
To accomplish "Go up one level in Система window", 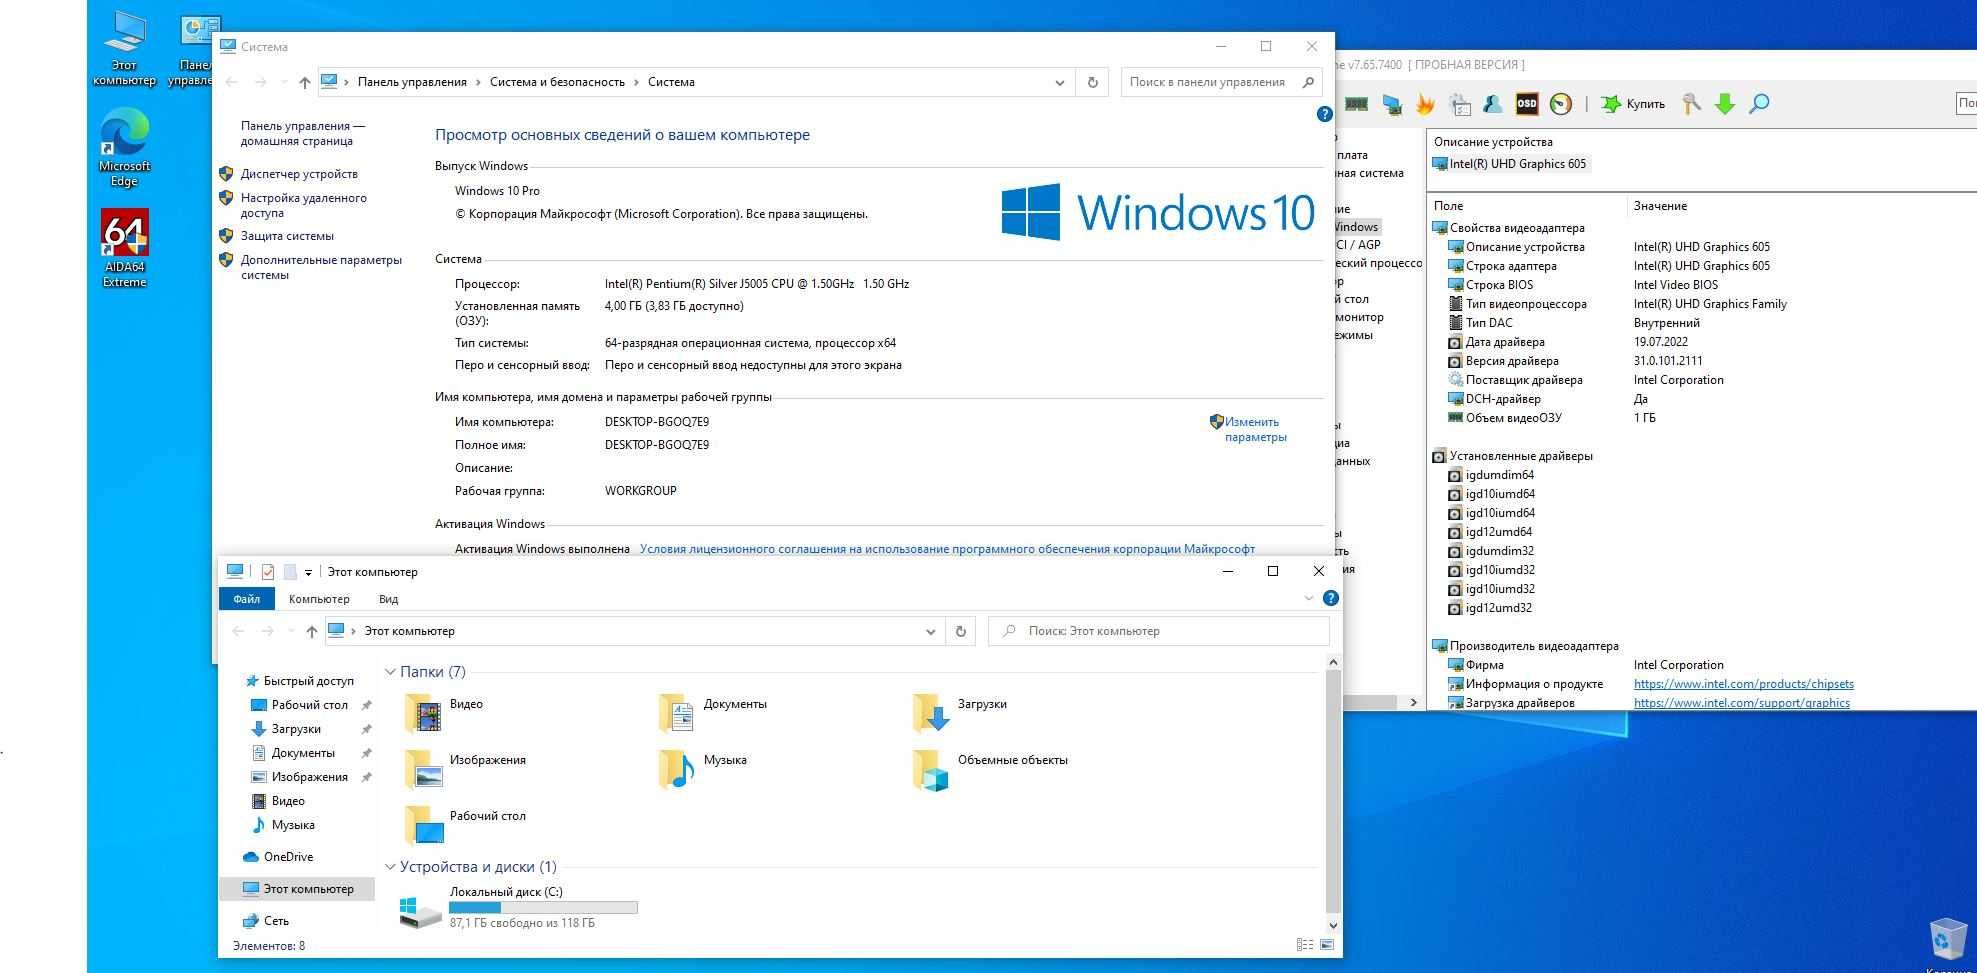I will (304, 82).
